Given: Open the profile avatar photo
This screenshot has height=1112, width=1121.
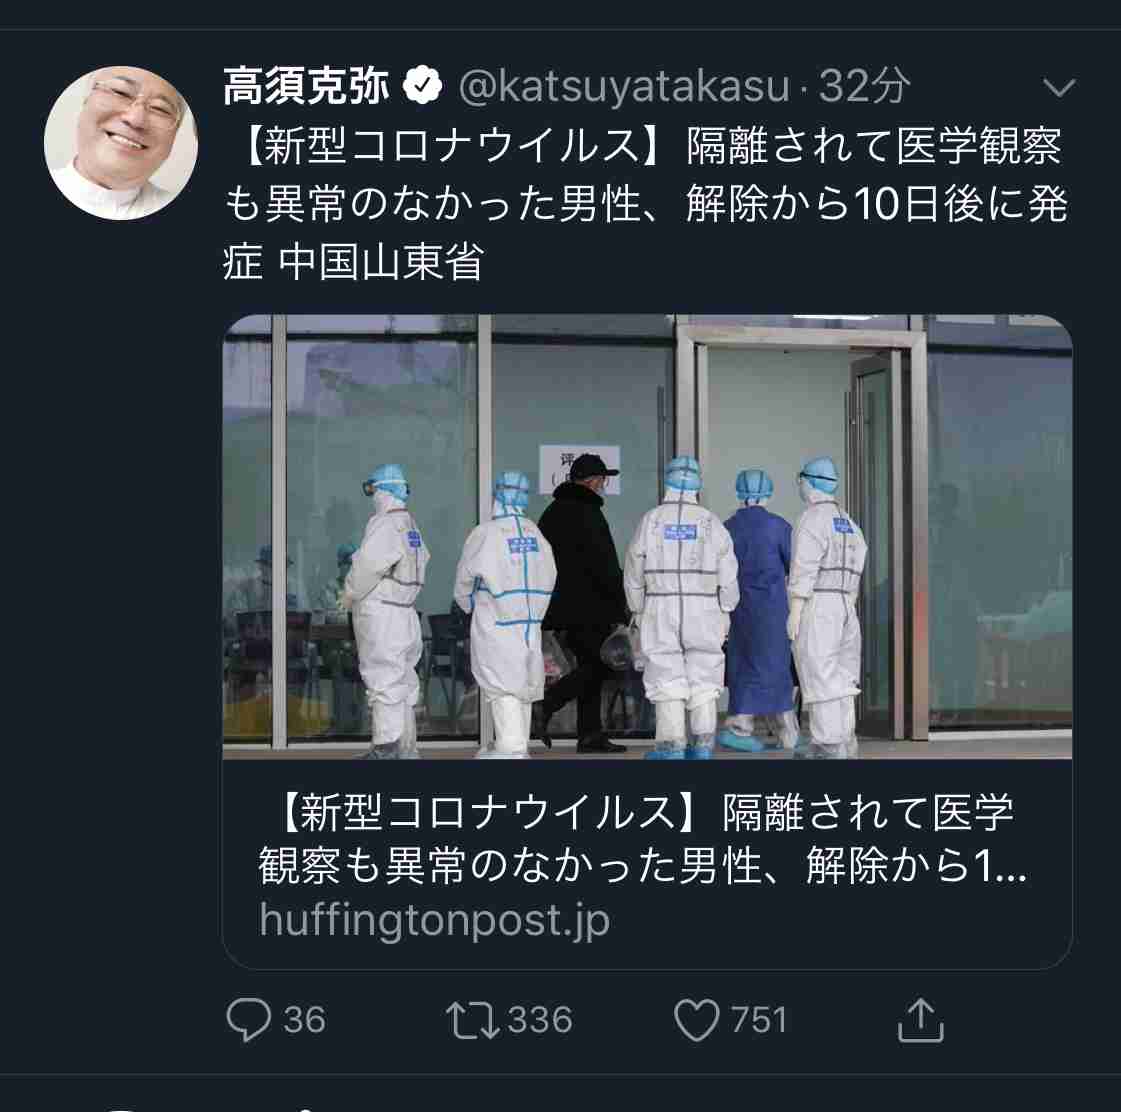Looking at the screenshot, I should coord(121,143).
